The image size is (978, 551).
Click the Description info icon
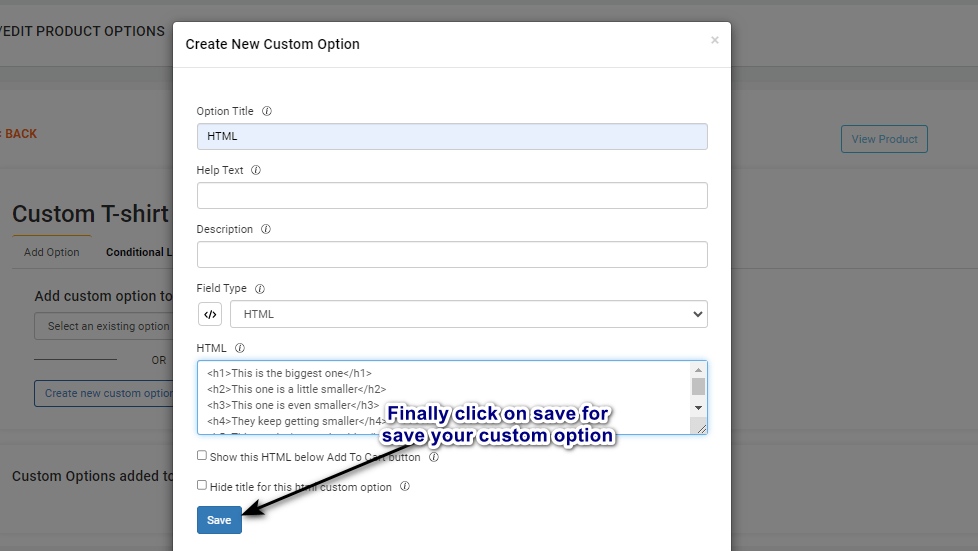point(266,229)
